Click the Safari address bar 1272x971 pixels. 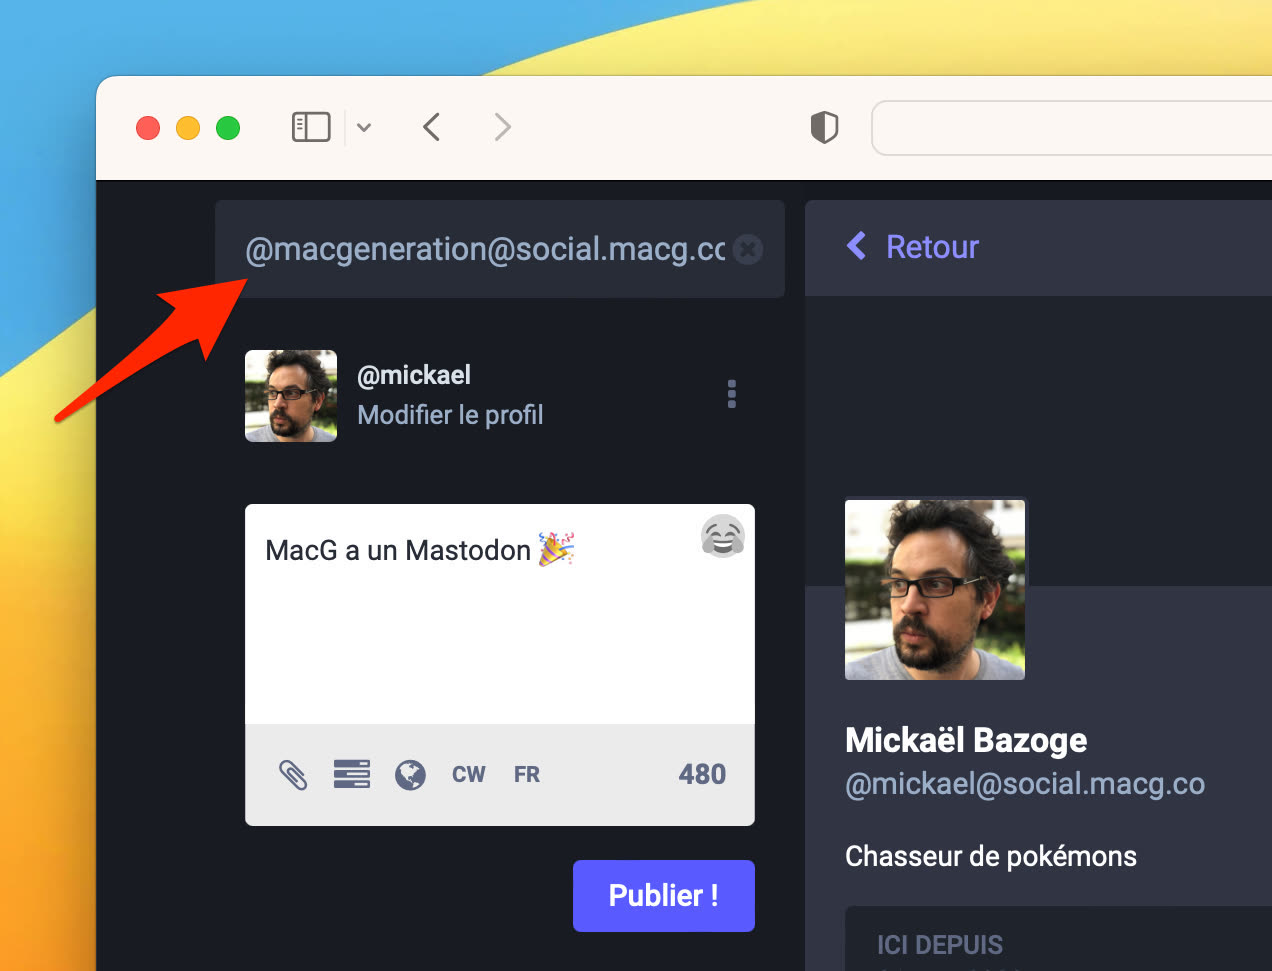coord(1072,128)
